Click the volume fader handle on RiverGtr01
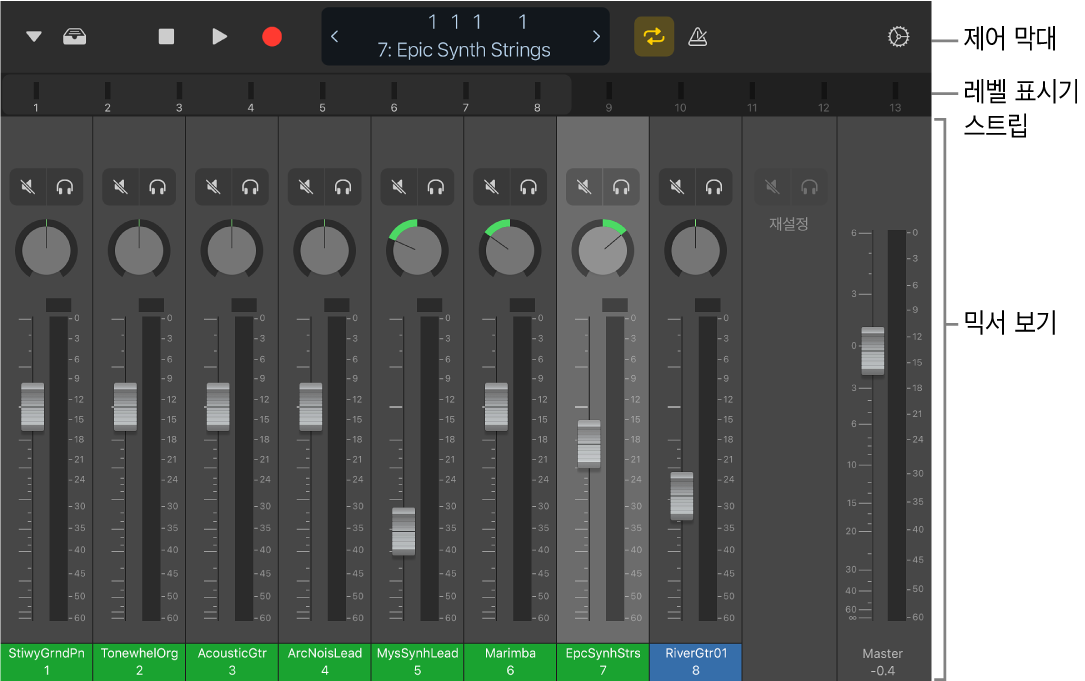1085x681 pixels. tap(682, 496)
